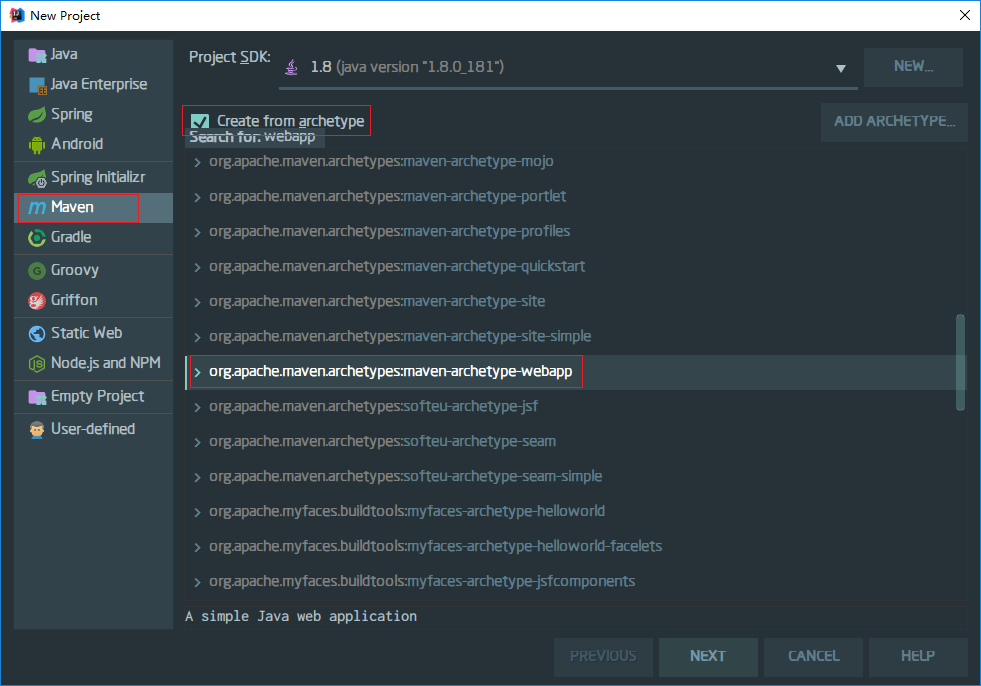This screenshot has height=686, width=981.
Task: Select the maven-archetype-site archetype row
Action: pyautogui.click(x=576, y=302)
